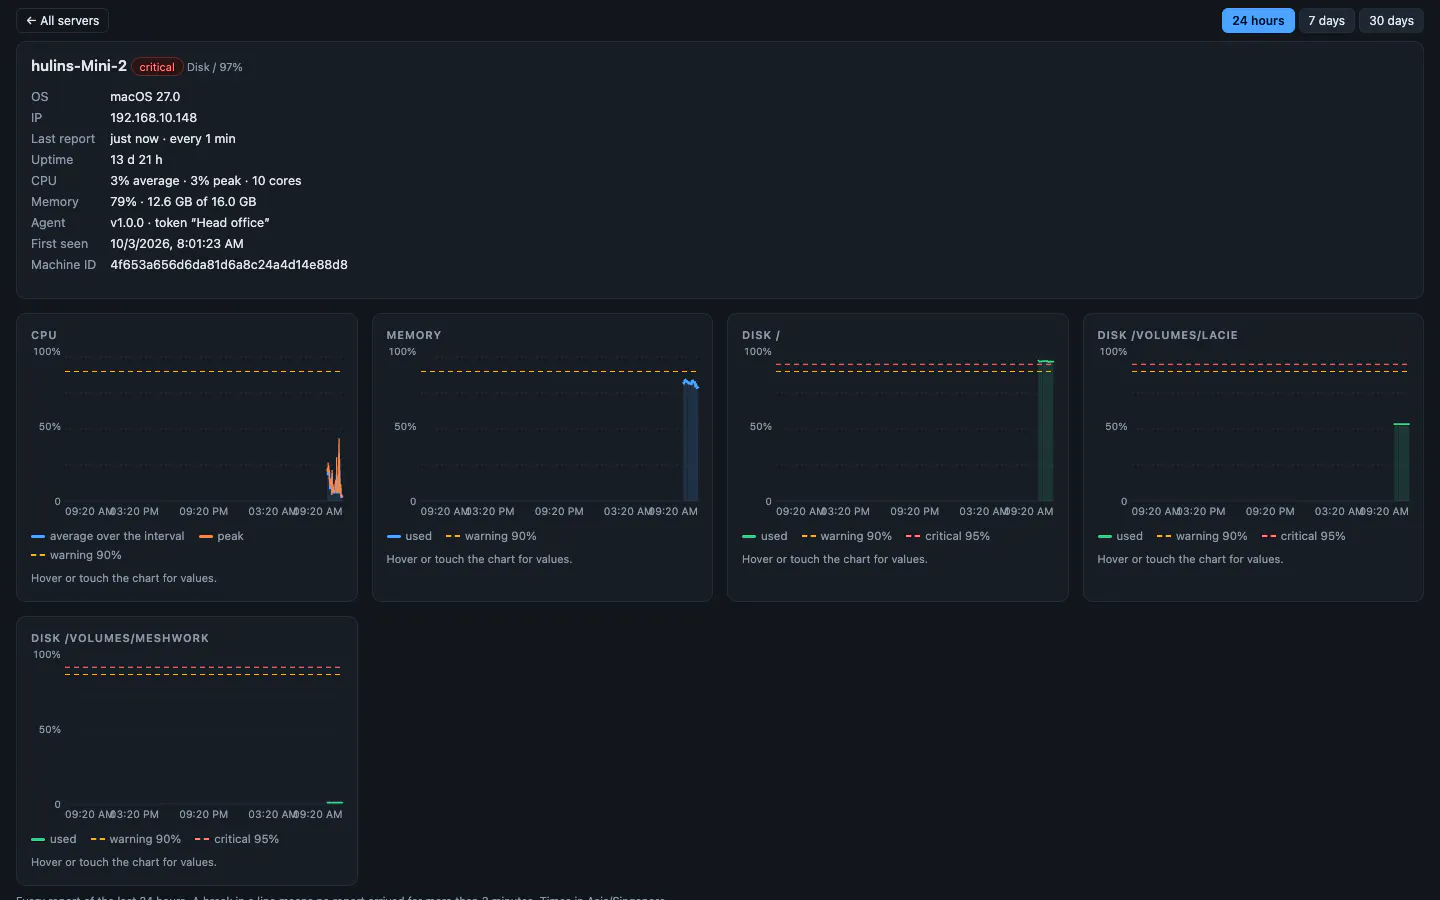
Task: Click the red critical status badge
Action: click(x=157, y=67)
